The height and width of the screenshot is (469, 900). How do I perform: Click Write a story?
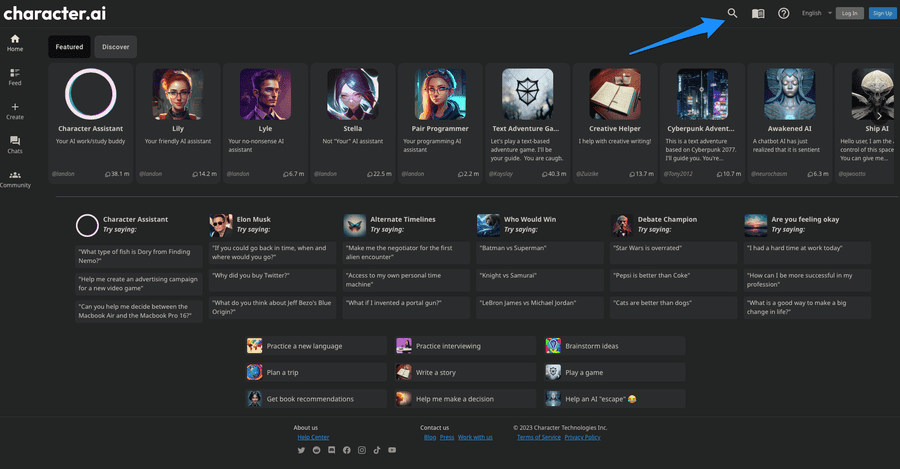click(465, 372)
